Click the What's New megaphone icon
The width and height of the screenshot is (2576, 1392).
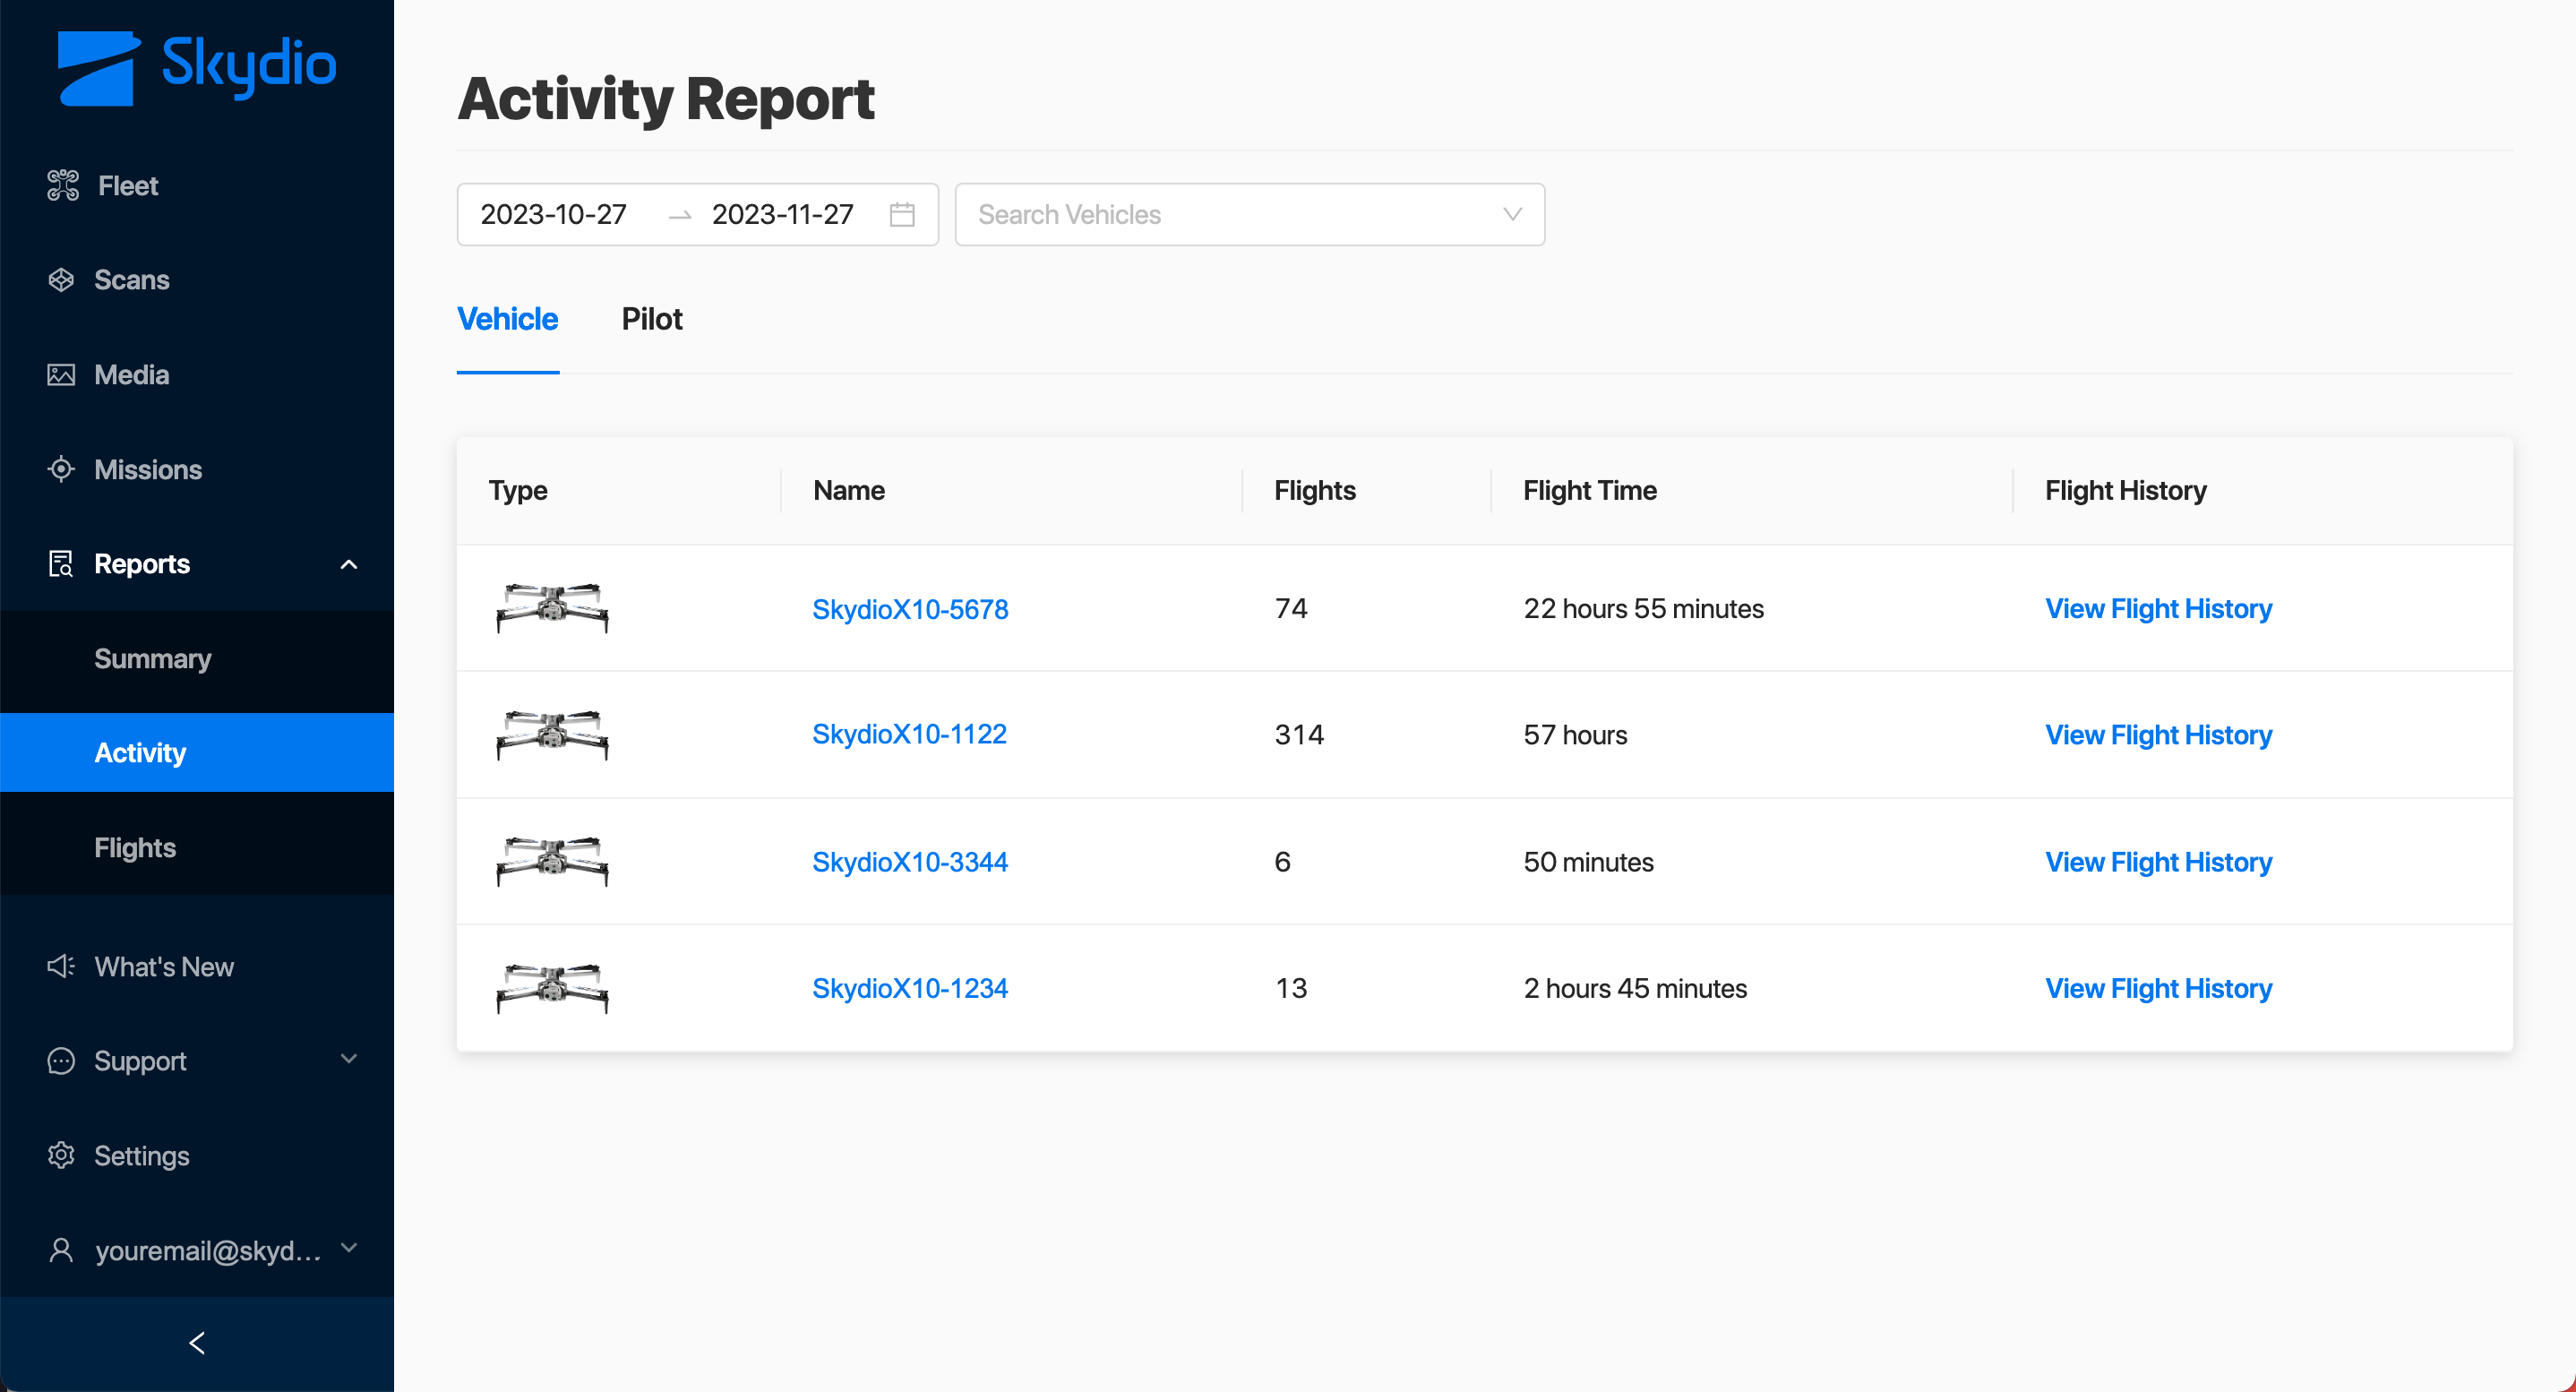(61, 966)
